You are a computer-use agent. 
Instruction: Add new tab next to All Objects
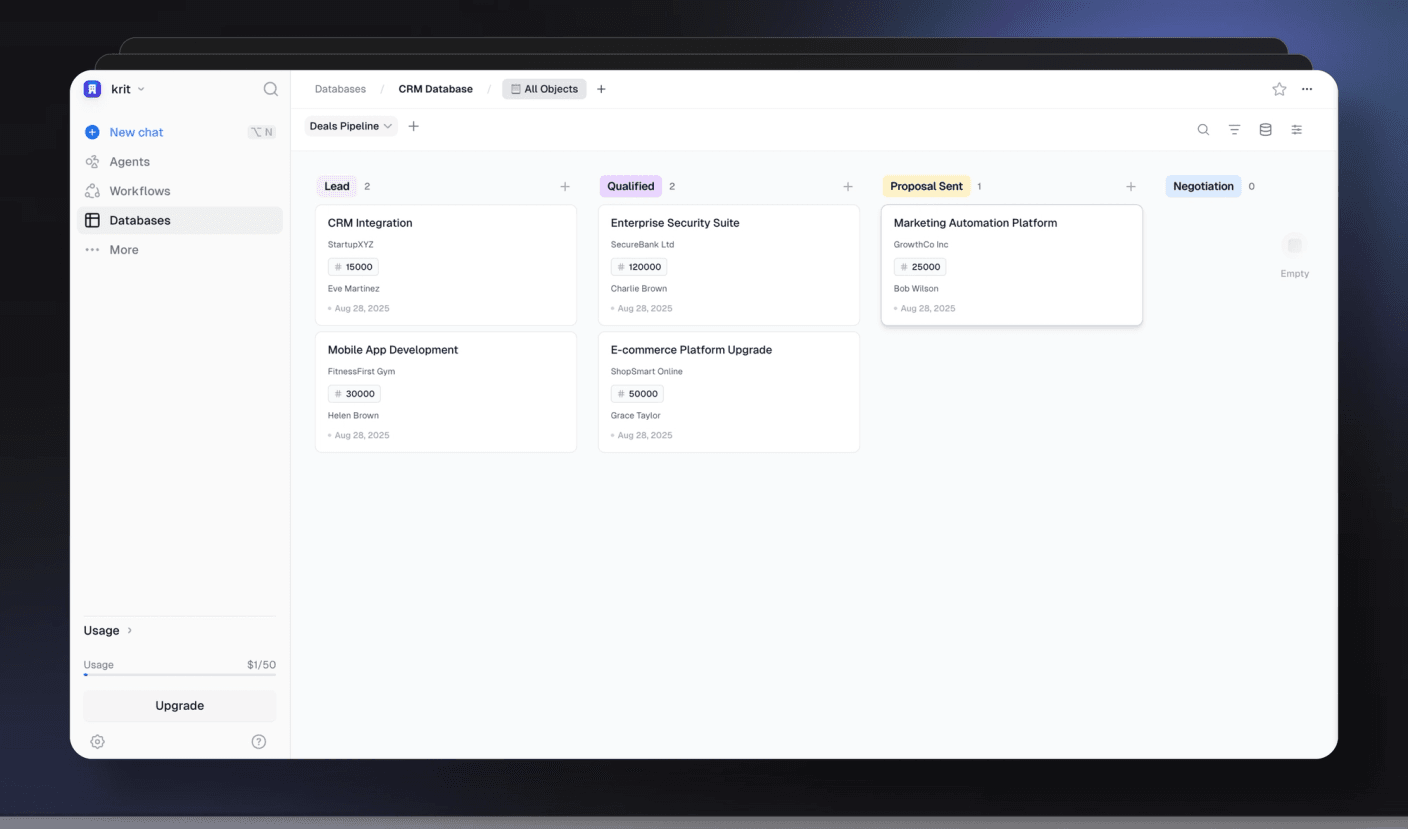tap(601, 89)
